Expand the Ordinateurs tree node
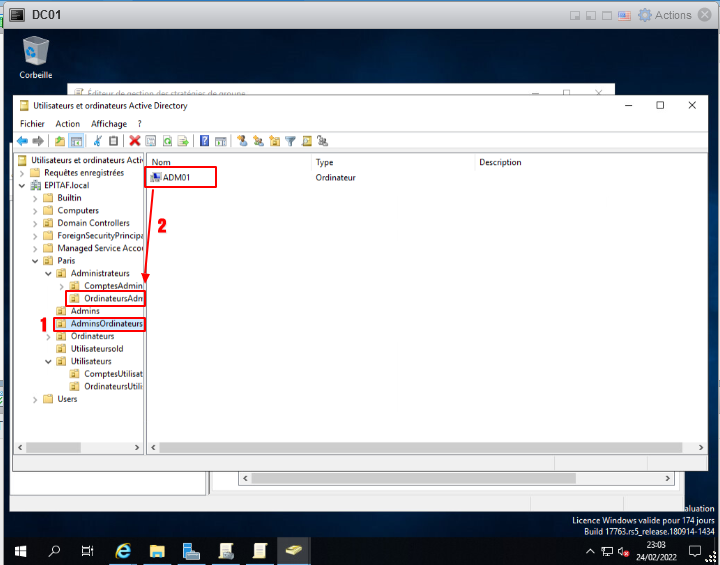 coord(49,337)
